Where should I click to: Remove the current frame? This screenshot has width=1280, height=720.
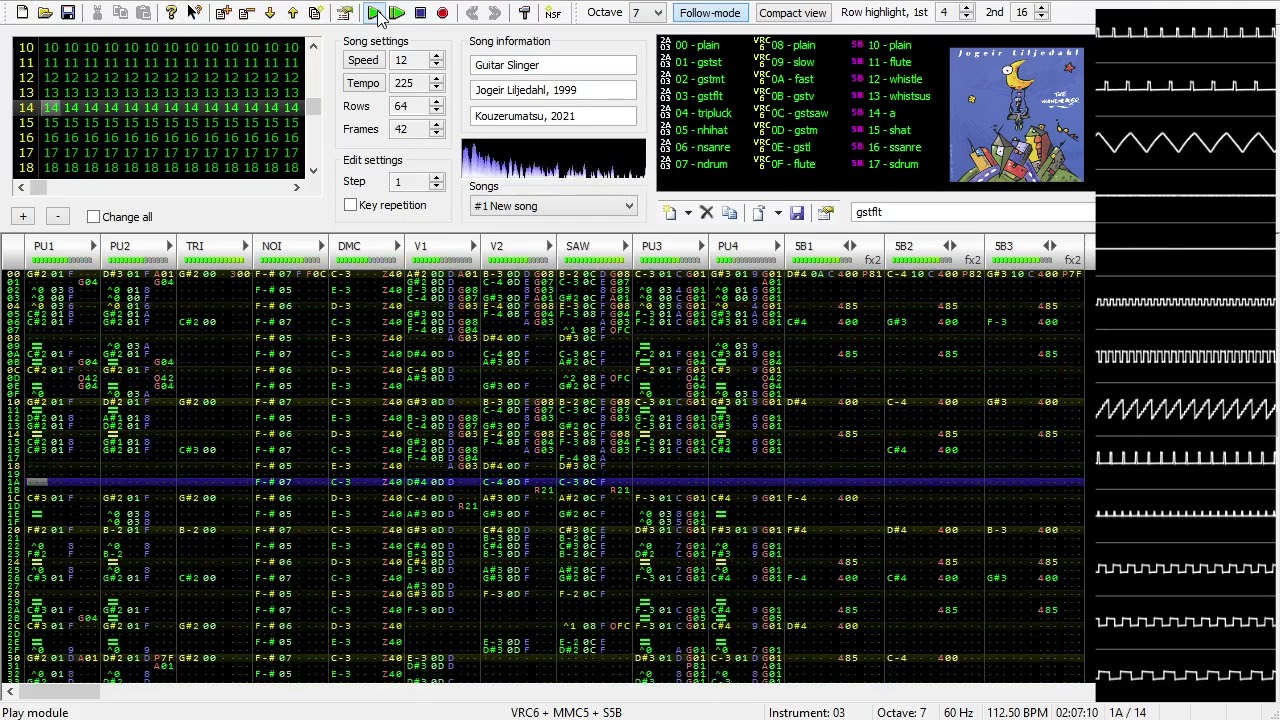click(246, 13)
